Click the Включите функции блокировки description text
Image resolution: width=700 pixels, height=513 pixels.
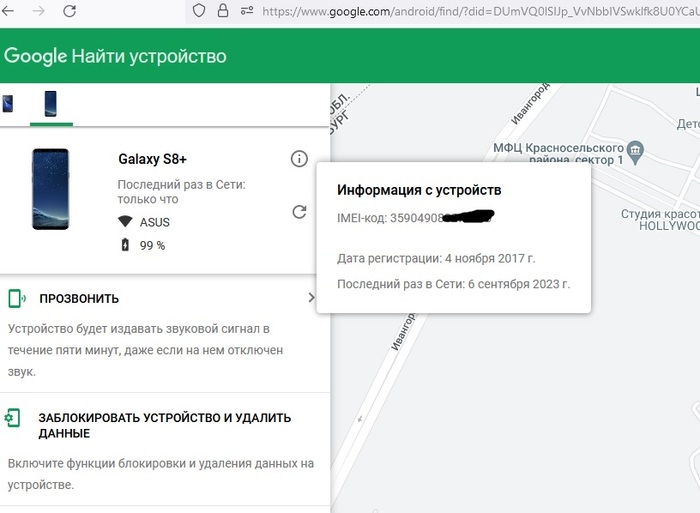pyautogui.click(x=161, y=474)
